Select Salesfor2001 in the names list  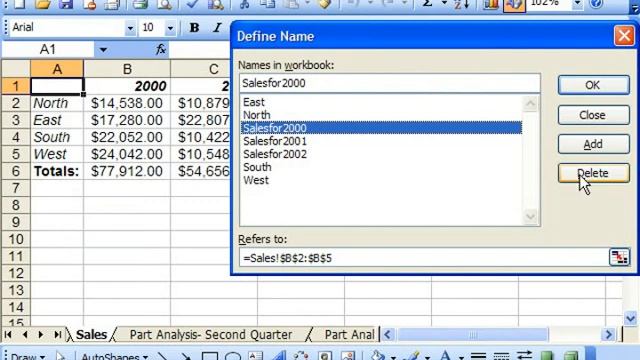tap(275, 141)
